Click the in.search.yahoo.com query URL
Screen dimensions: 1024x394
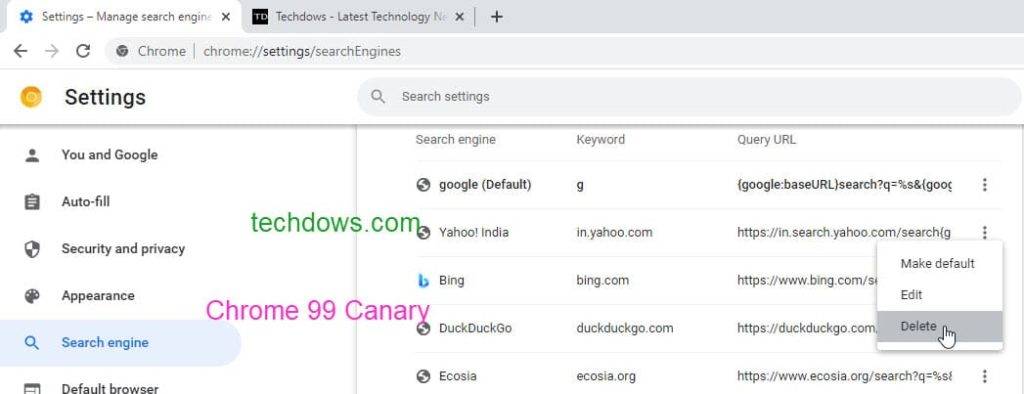(844, 233)
